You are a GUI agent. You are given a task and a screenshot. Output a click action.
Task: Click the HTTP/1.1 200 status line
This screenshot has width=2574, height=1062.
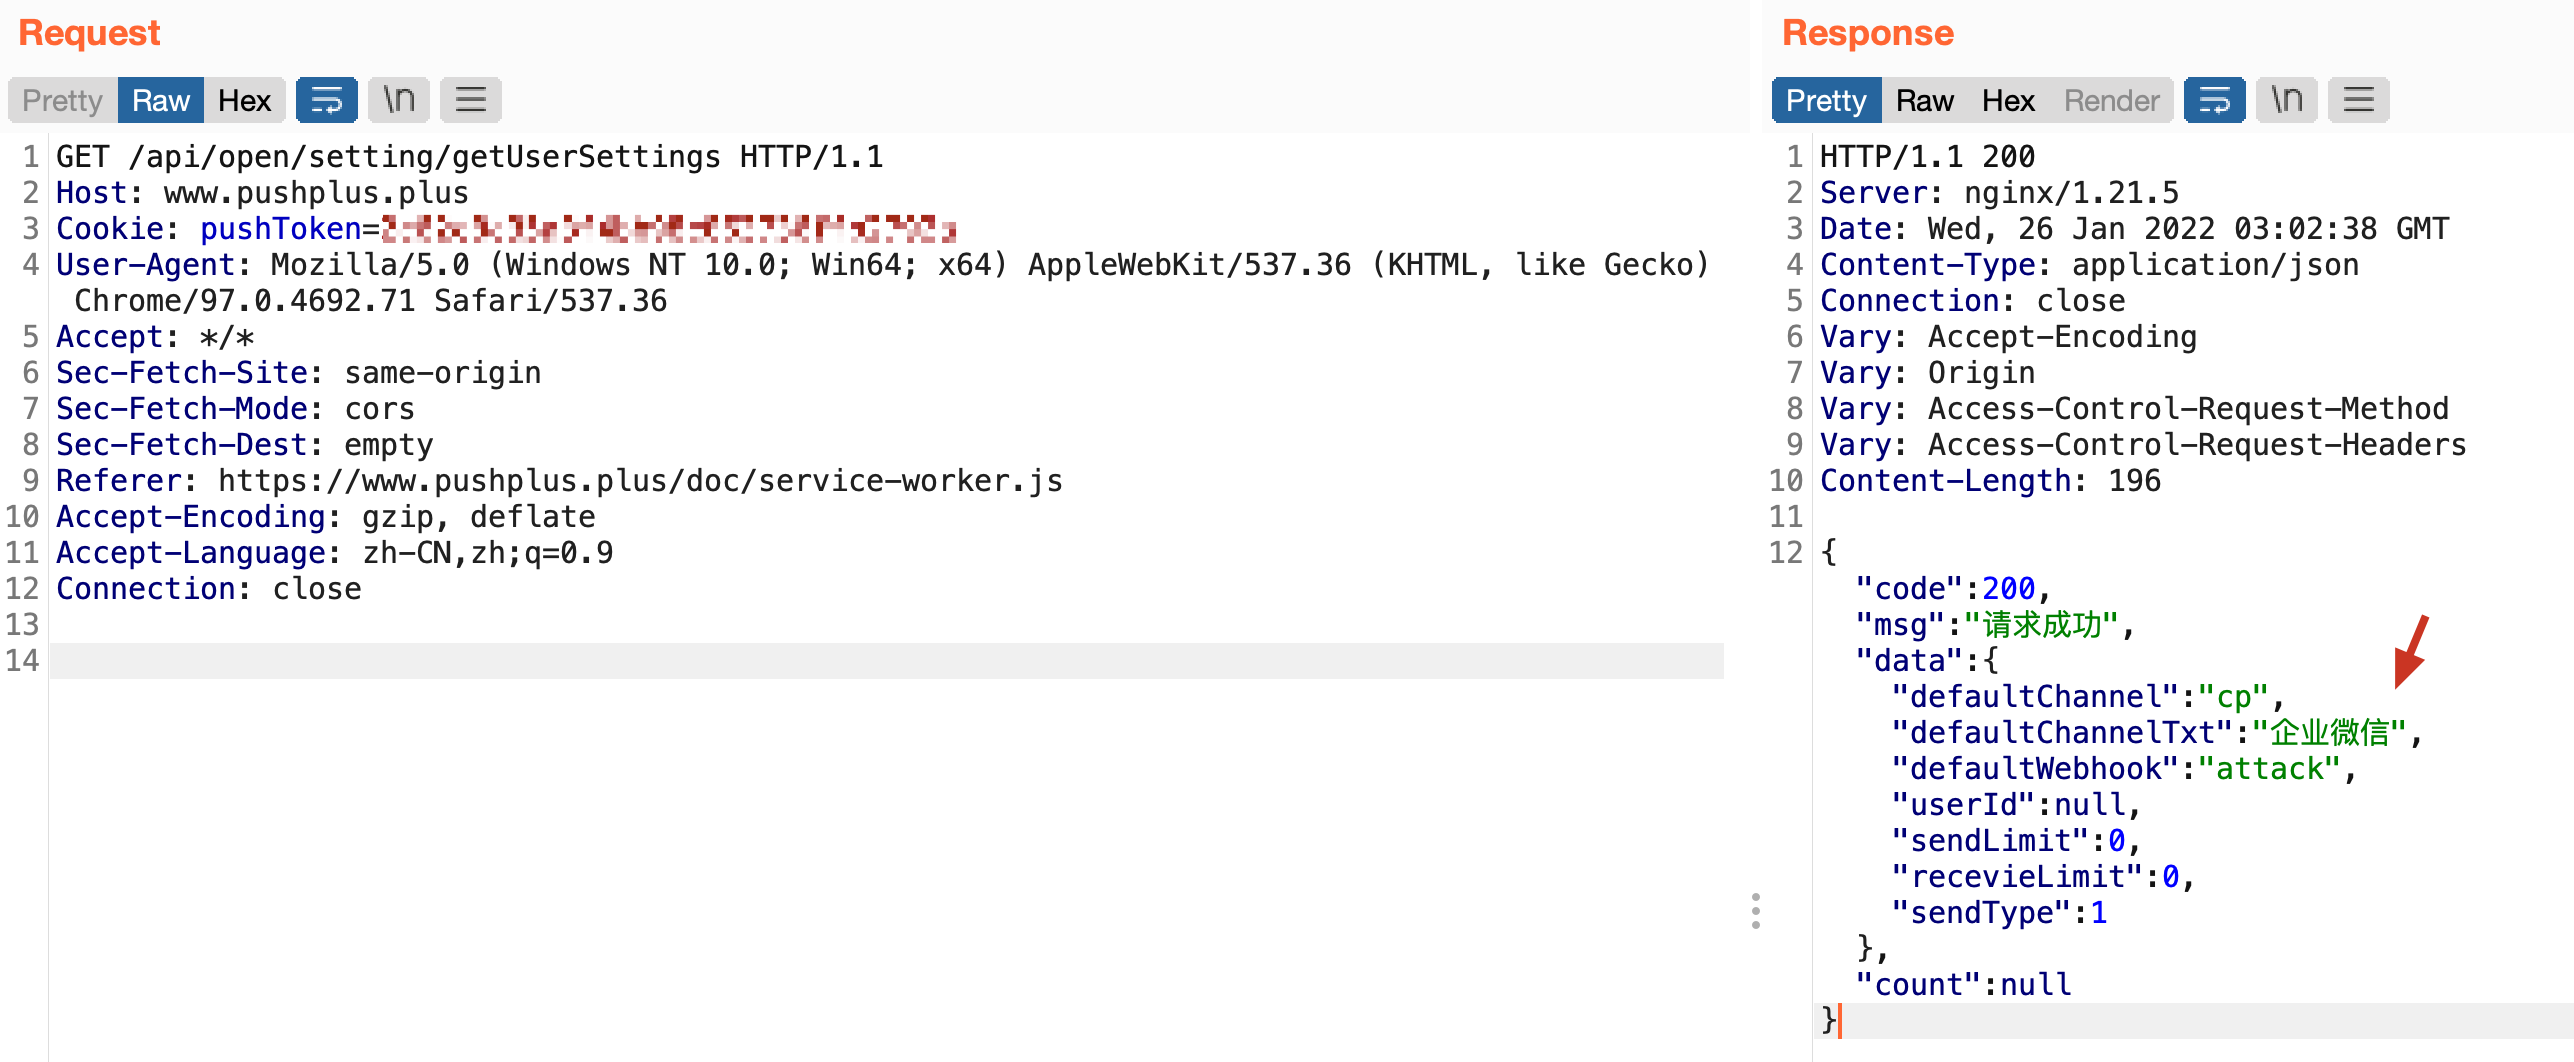[1927, 157]
